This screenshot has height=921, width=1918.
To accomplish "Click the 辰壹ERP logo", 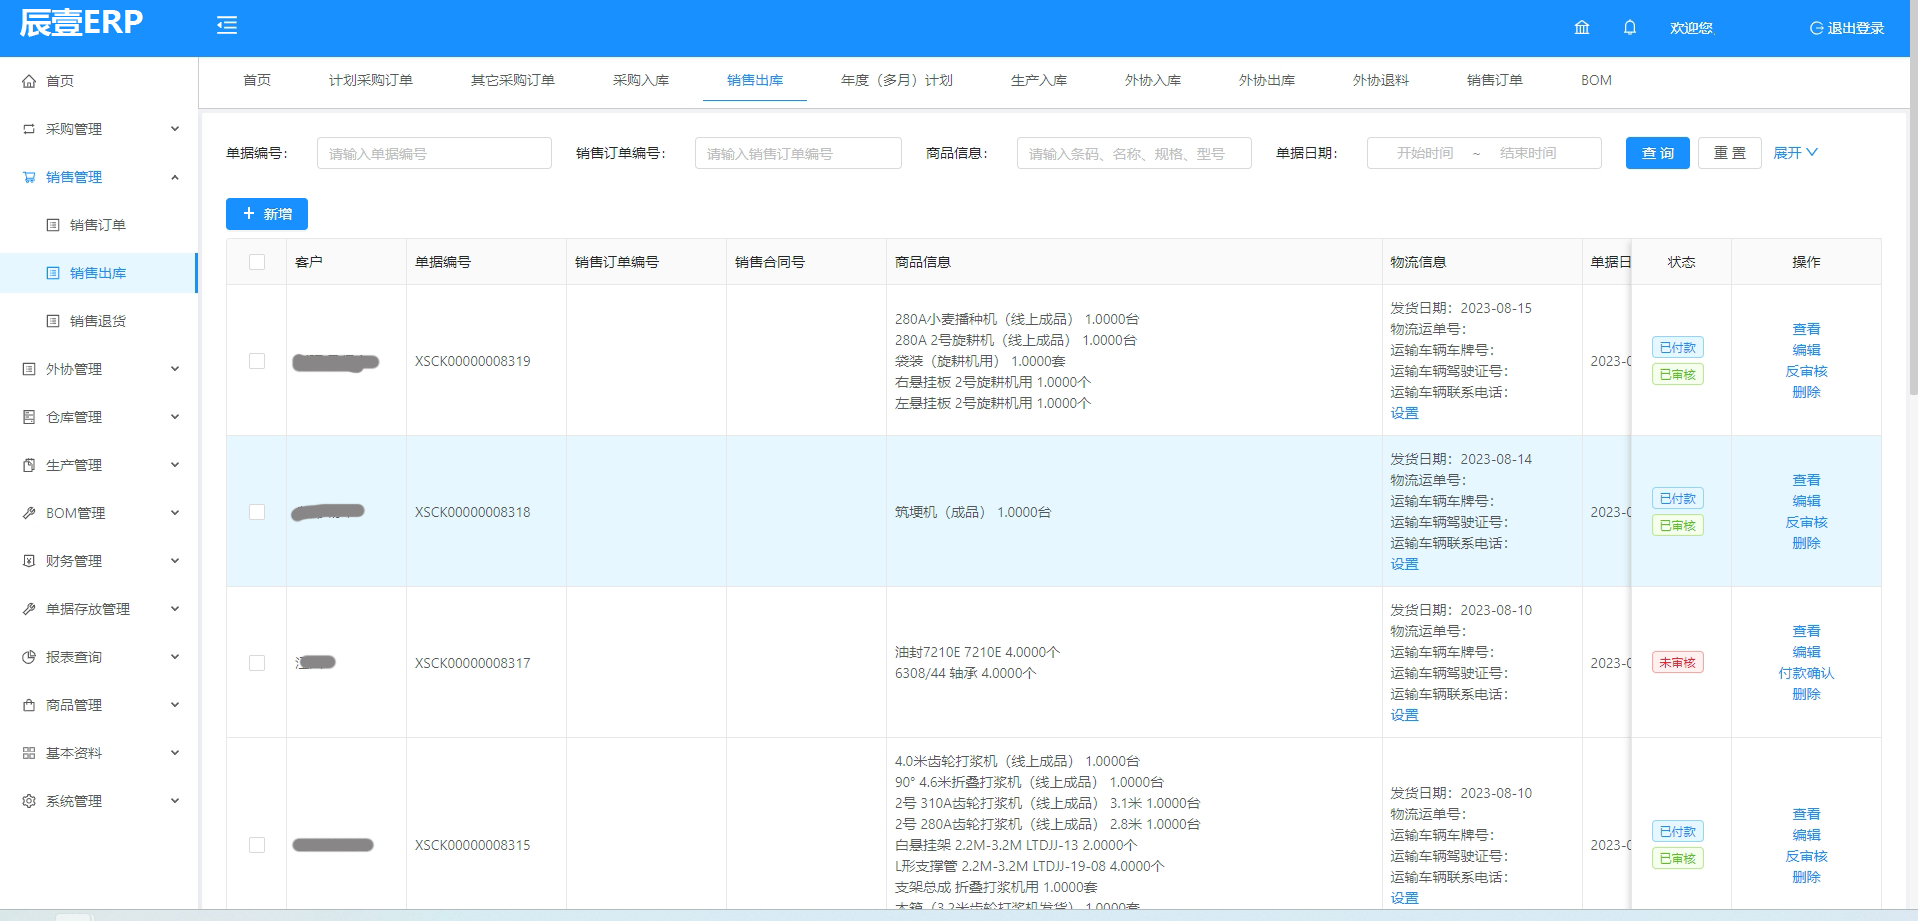I will (81, 23).
